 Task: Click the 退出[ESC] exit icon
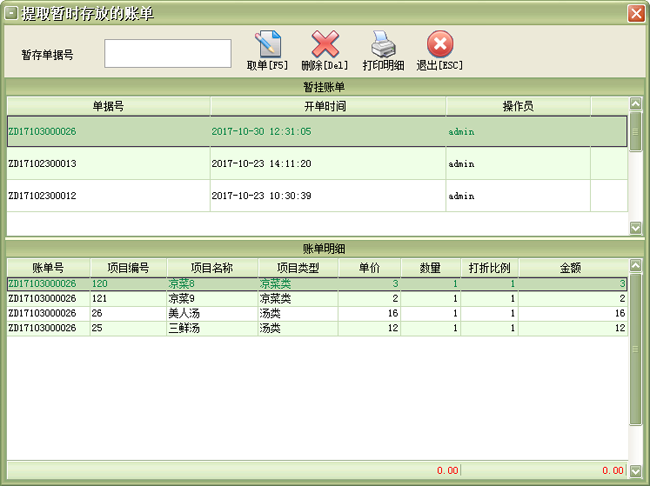pyautogui.click(x=440, y=45)
